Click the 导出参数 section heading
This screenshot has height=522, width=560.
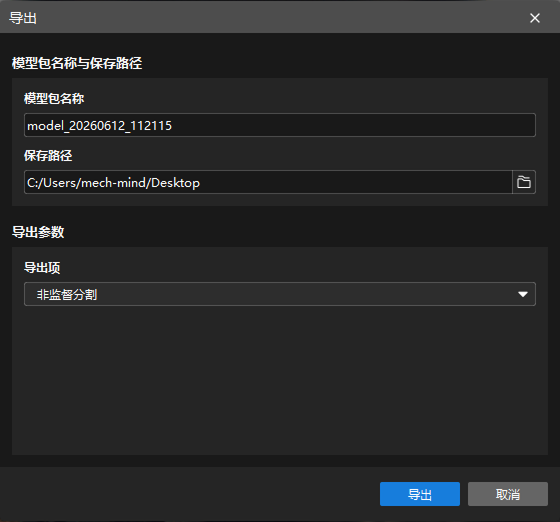click(38, 232)
